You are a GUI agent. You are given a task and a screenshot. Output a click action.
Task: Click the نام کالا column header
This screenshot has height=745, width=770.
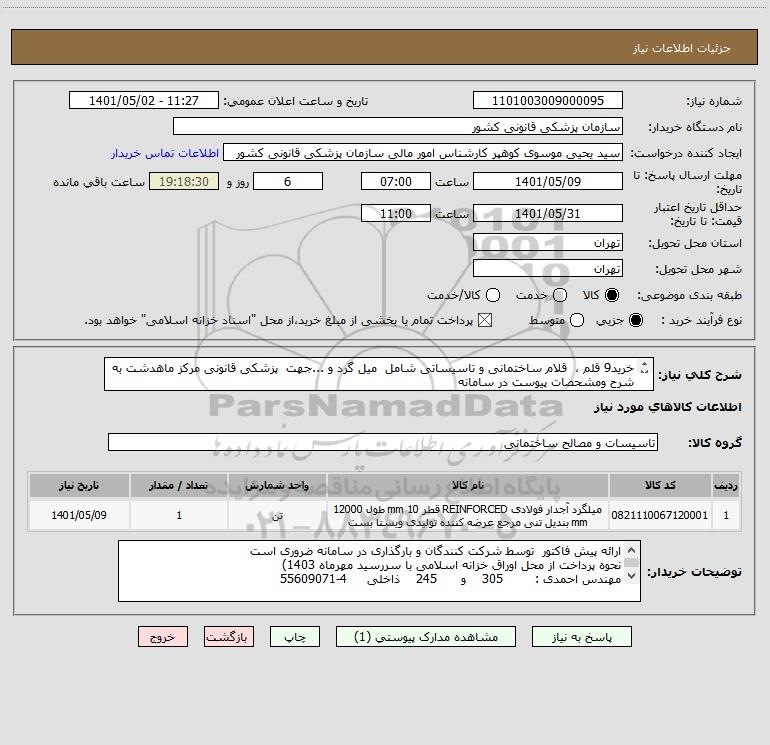point(468,485)
